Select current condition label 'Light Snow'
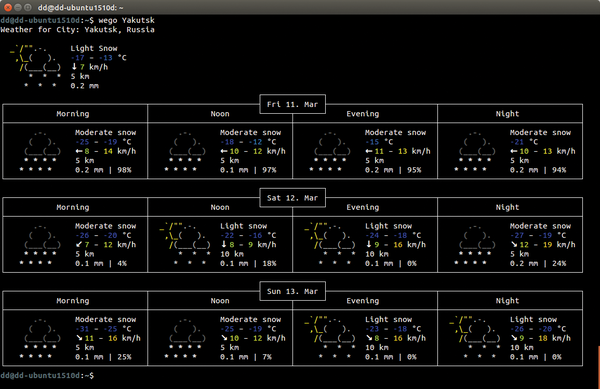Screen dimensions: 600x389 (94, 48)
